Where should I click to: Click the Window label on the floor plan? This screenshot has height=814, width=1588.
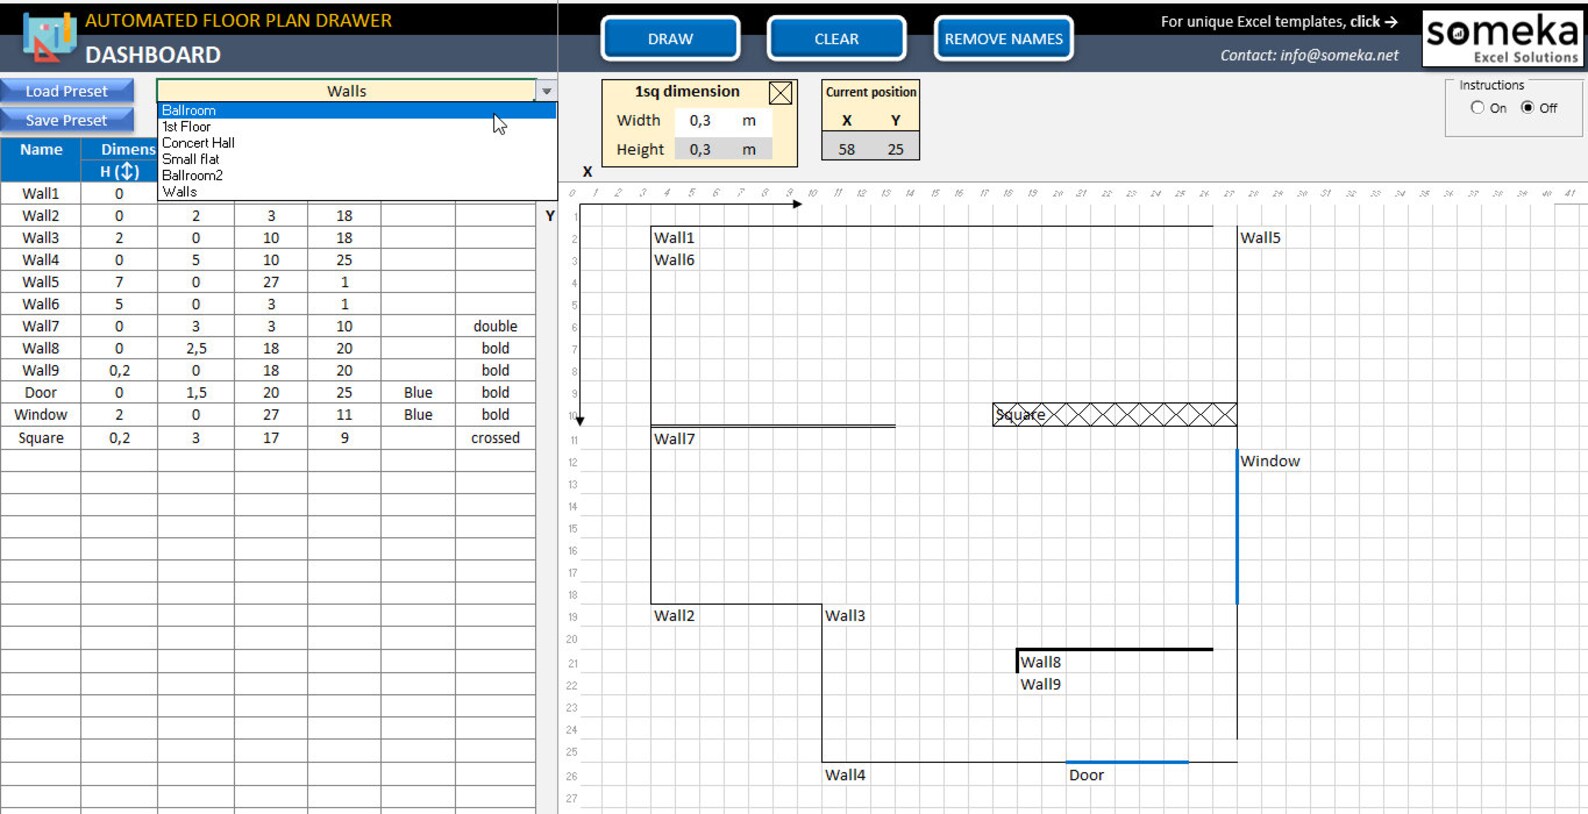click(1270, 461)
